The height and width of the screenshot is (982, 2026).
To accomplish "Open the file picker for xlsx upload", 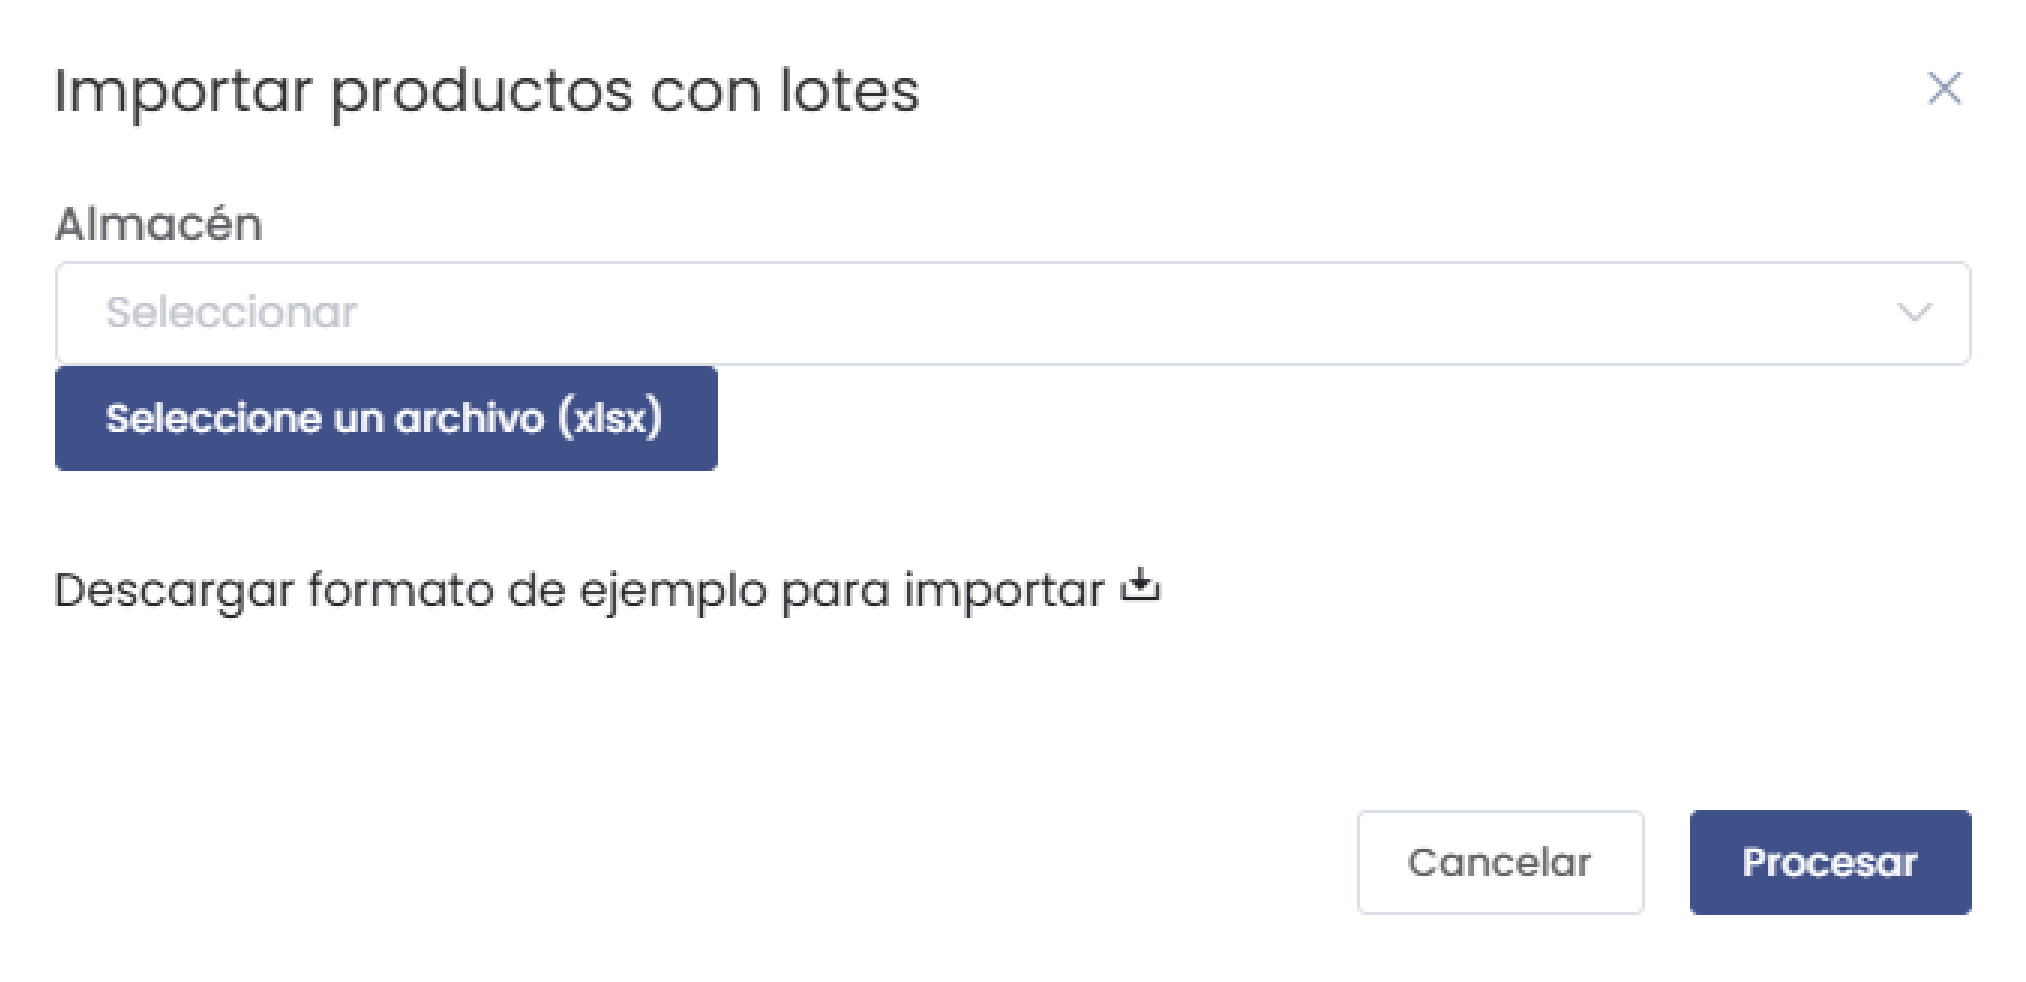I will 386,418.
